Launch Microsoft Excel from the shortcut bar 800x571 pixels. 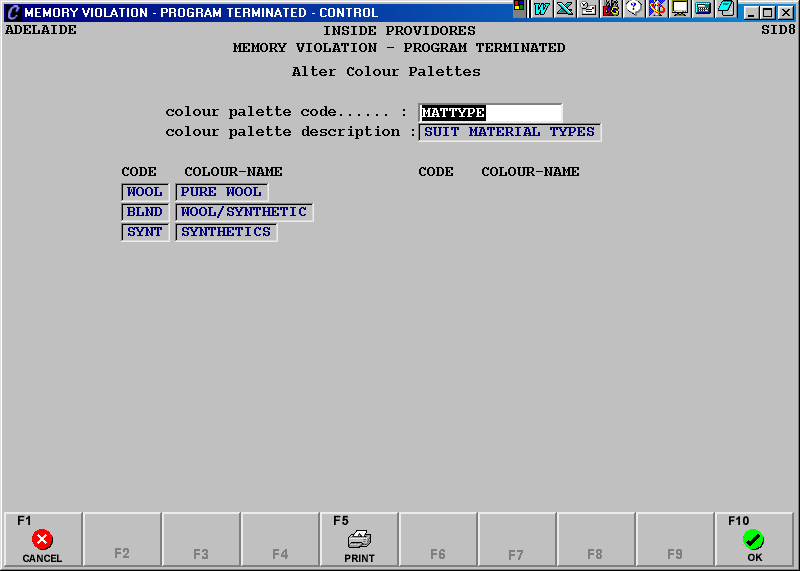(564, 9)
